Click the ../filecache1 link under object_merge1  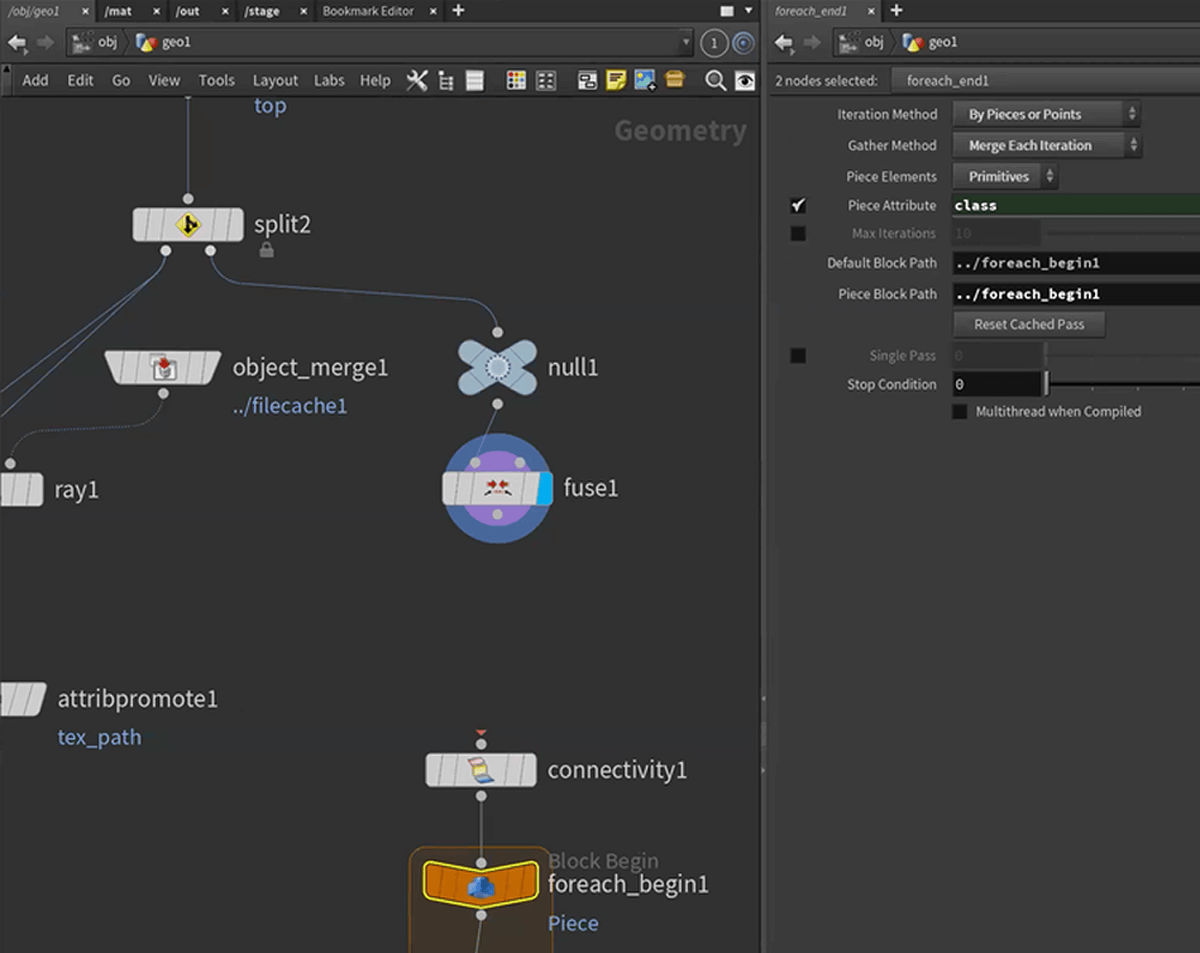point(290,407)
